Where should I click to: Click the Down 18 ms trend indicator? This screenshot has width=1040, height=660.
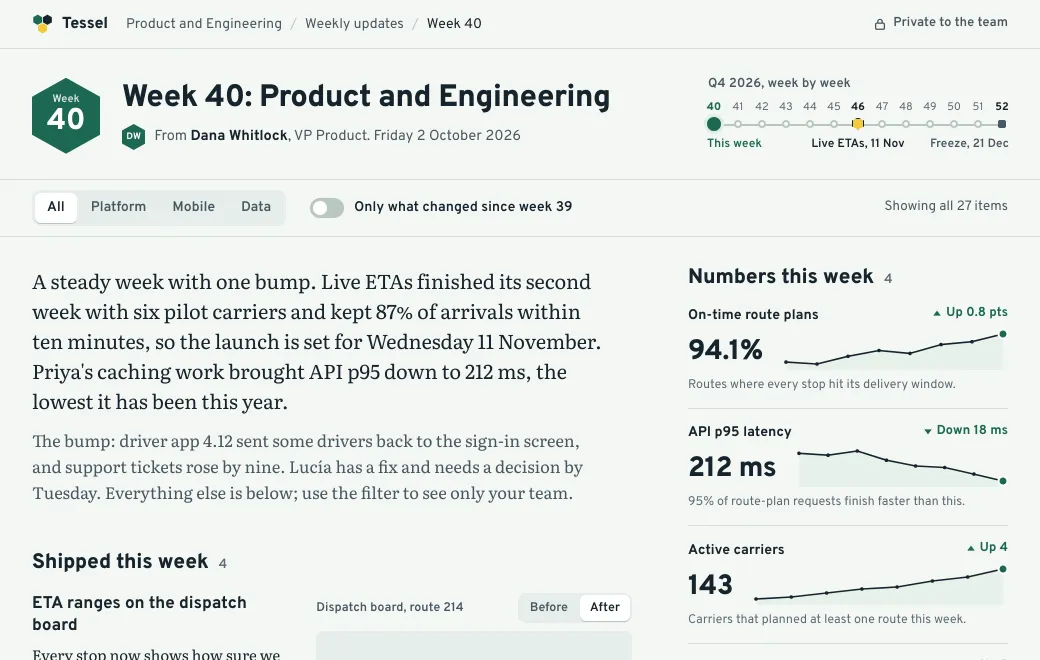click(965, 430)
